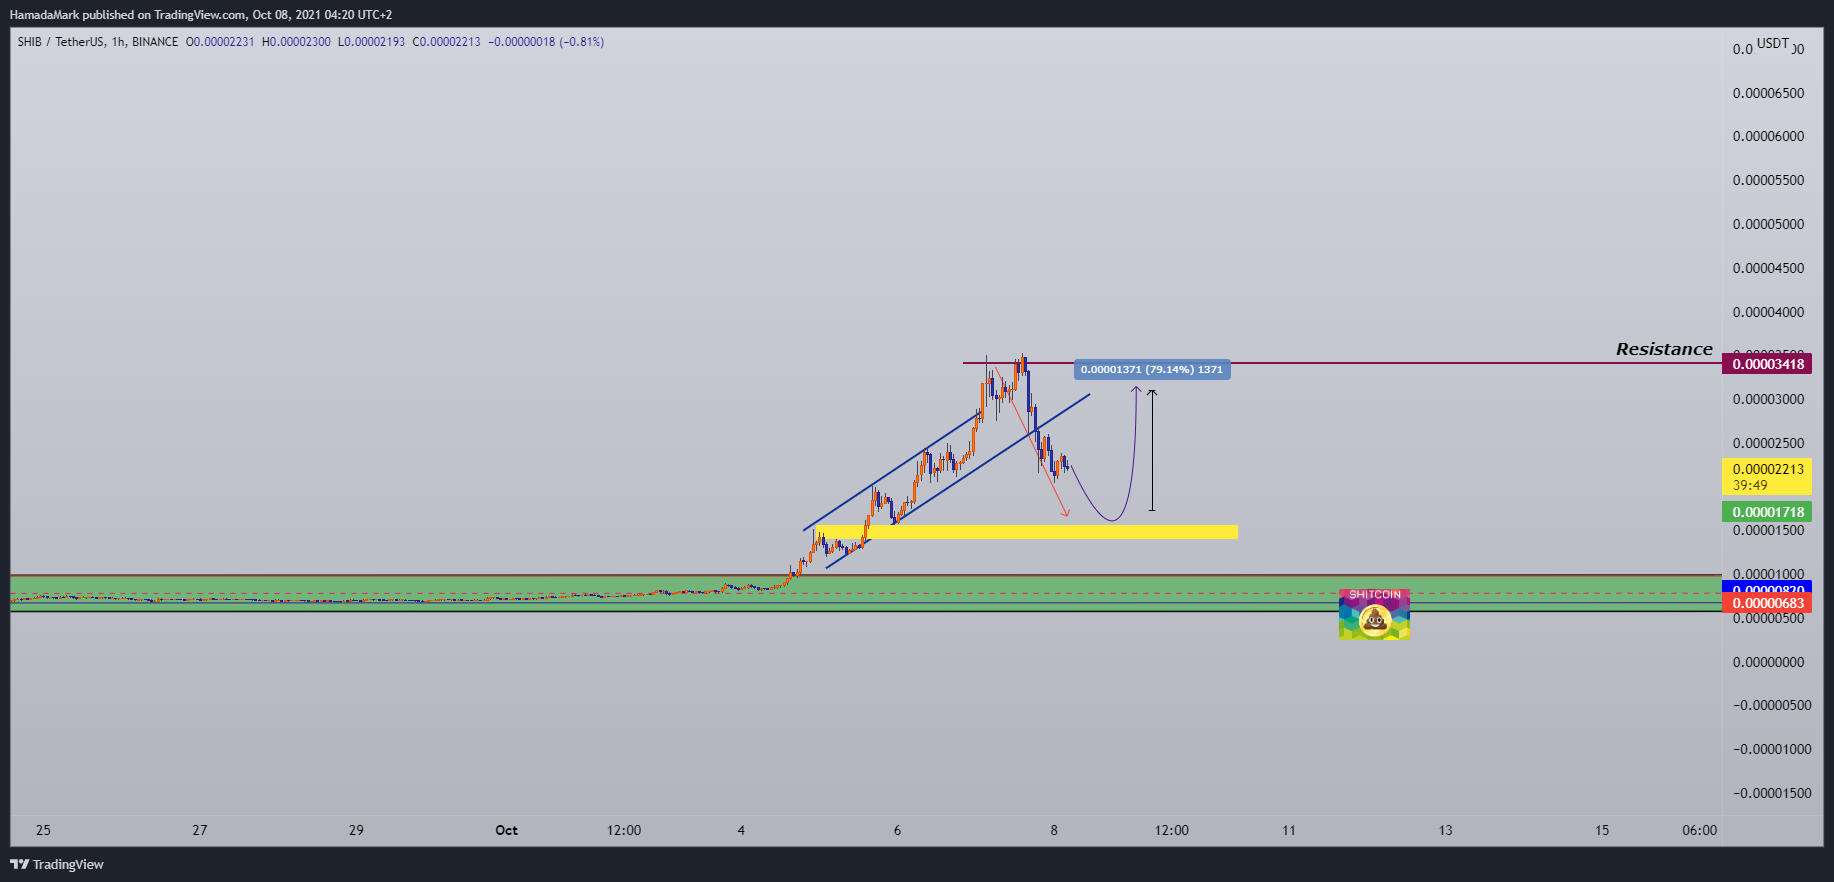Click the HamadaMark published header text
1834x882 pixels.
tap(201, 15)
